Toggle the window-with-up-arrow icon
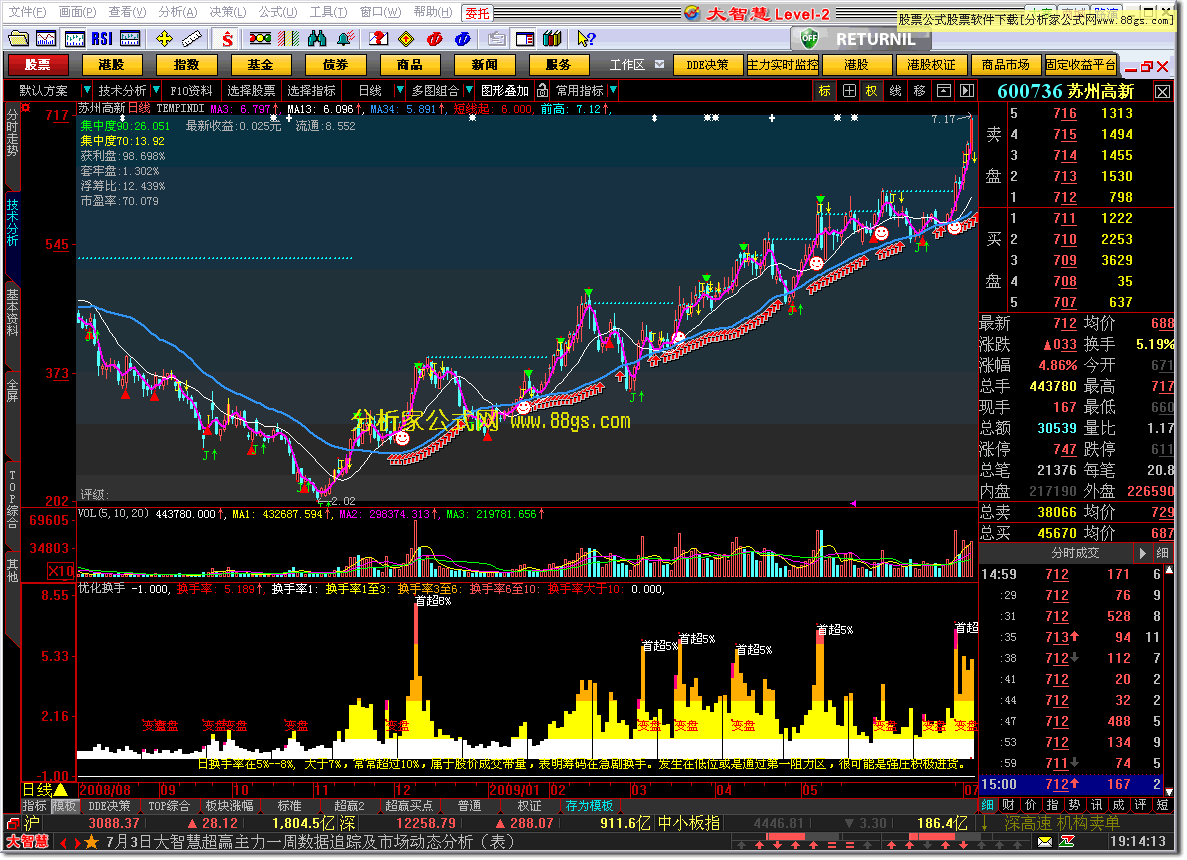 (943, 91)
